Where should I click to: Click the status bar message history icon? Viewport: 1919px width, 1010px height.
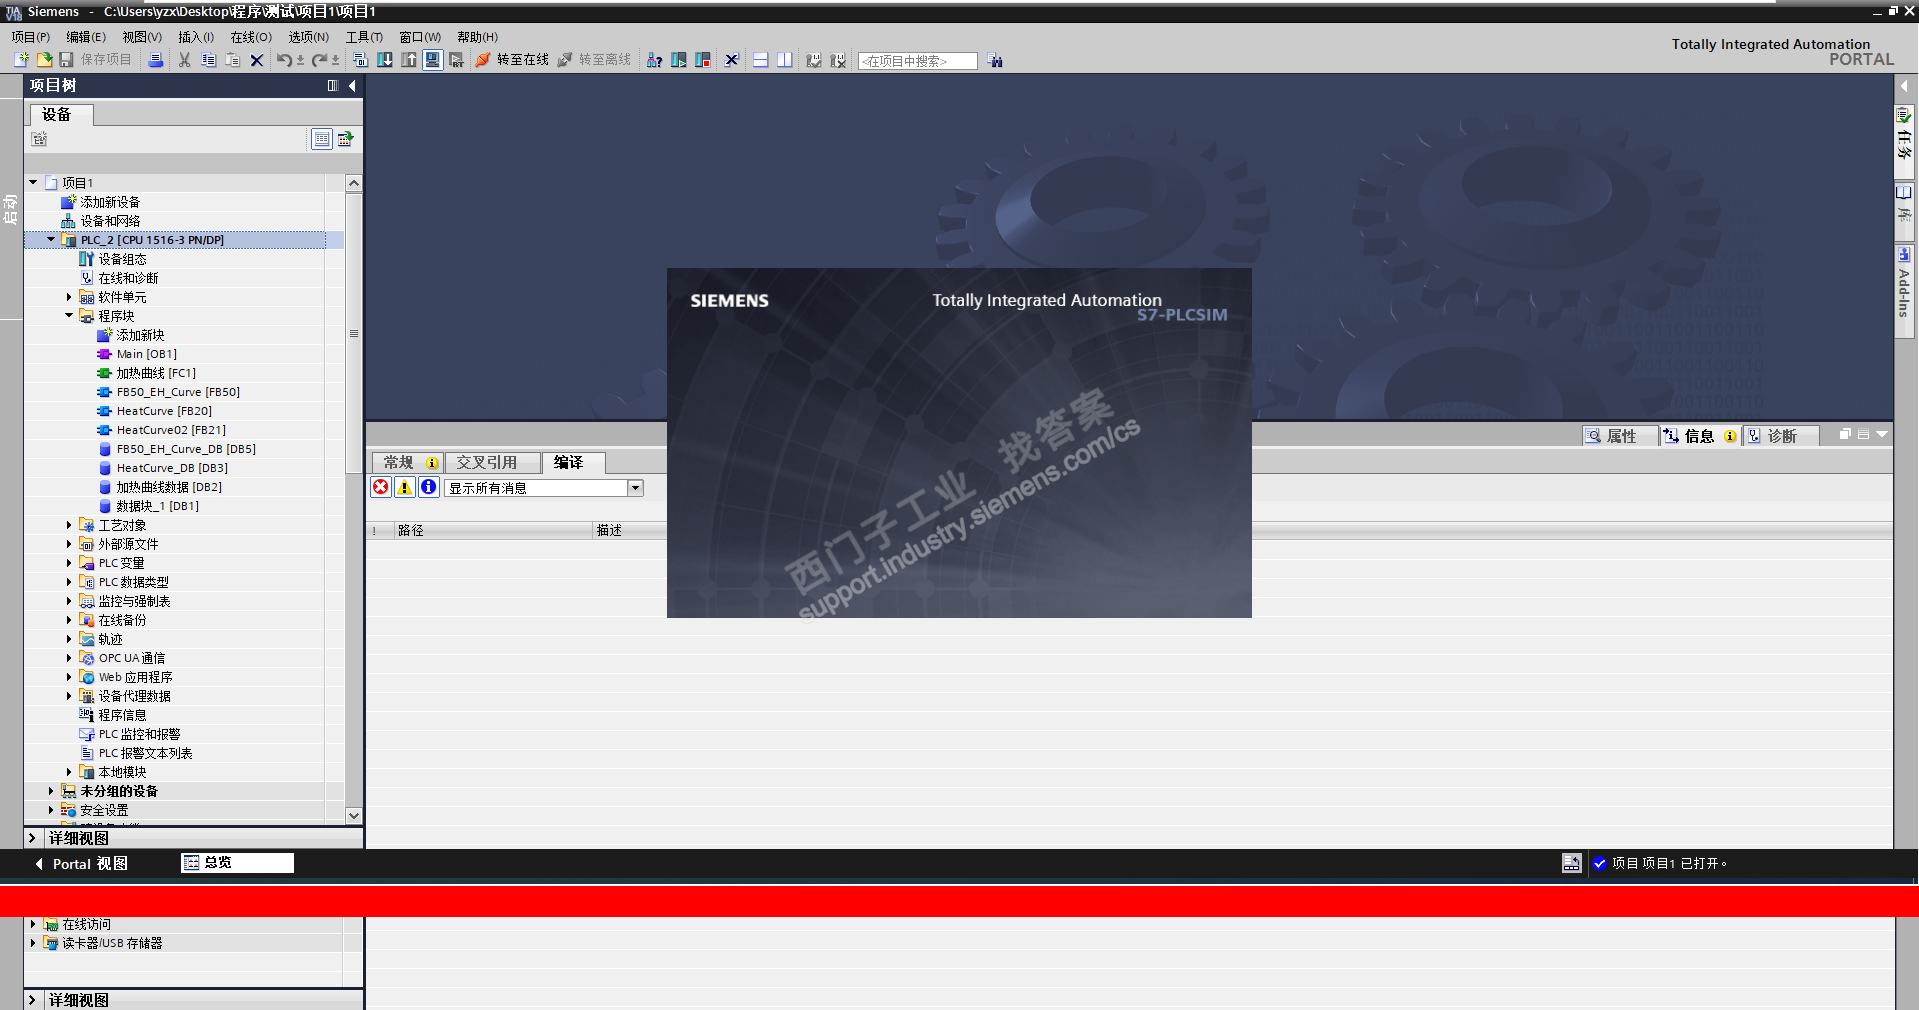click(1572, 863)
